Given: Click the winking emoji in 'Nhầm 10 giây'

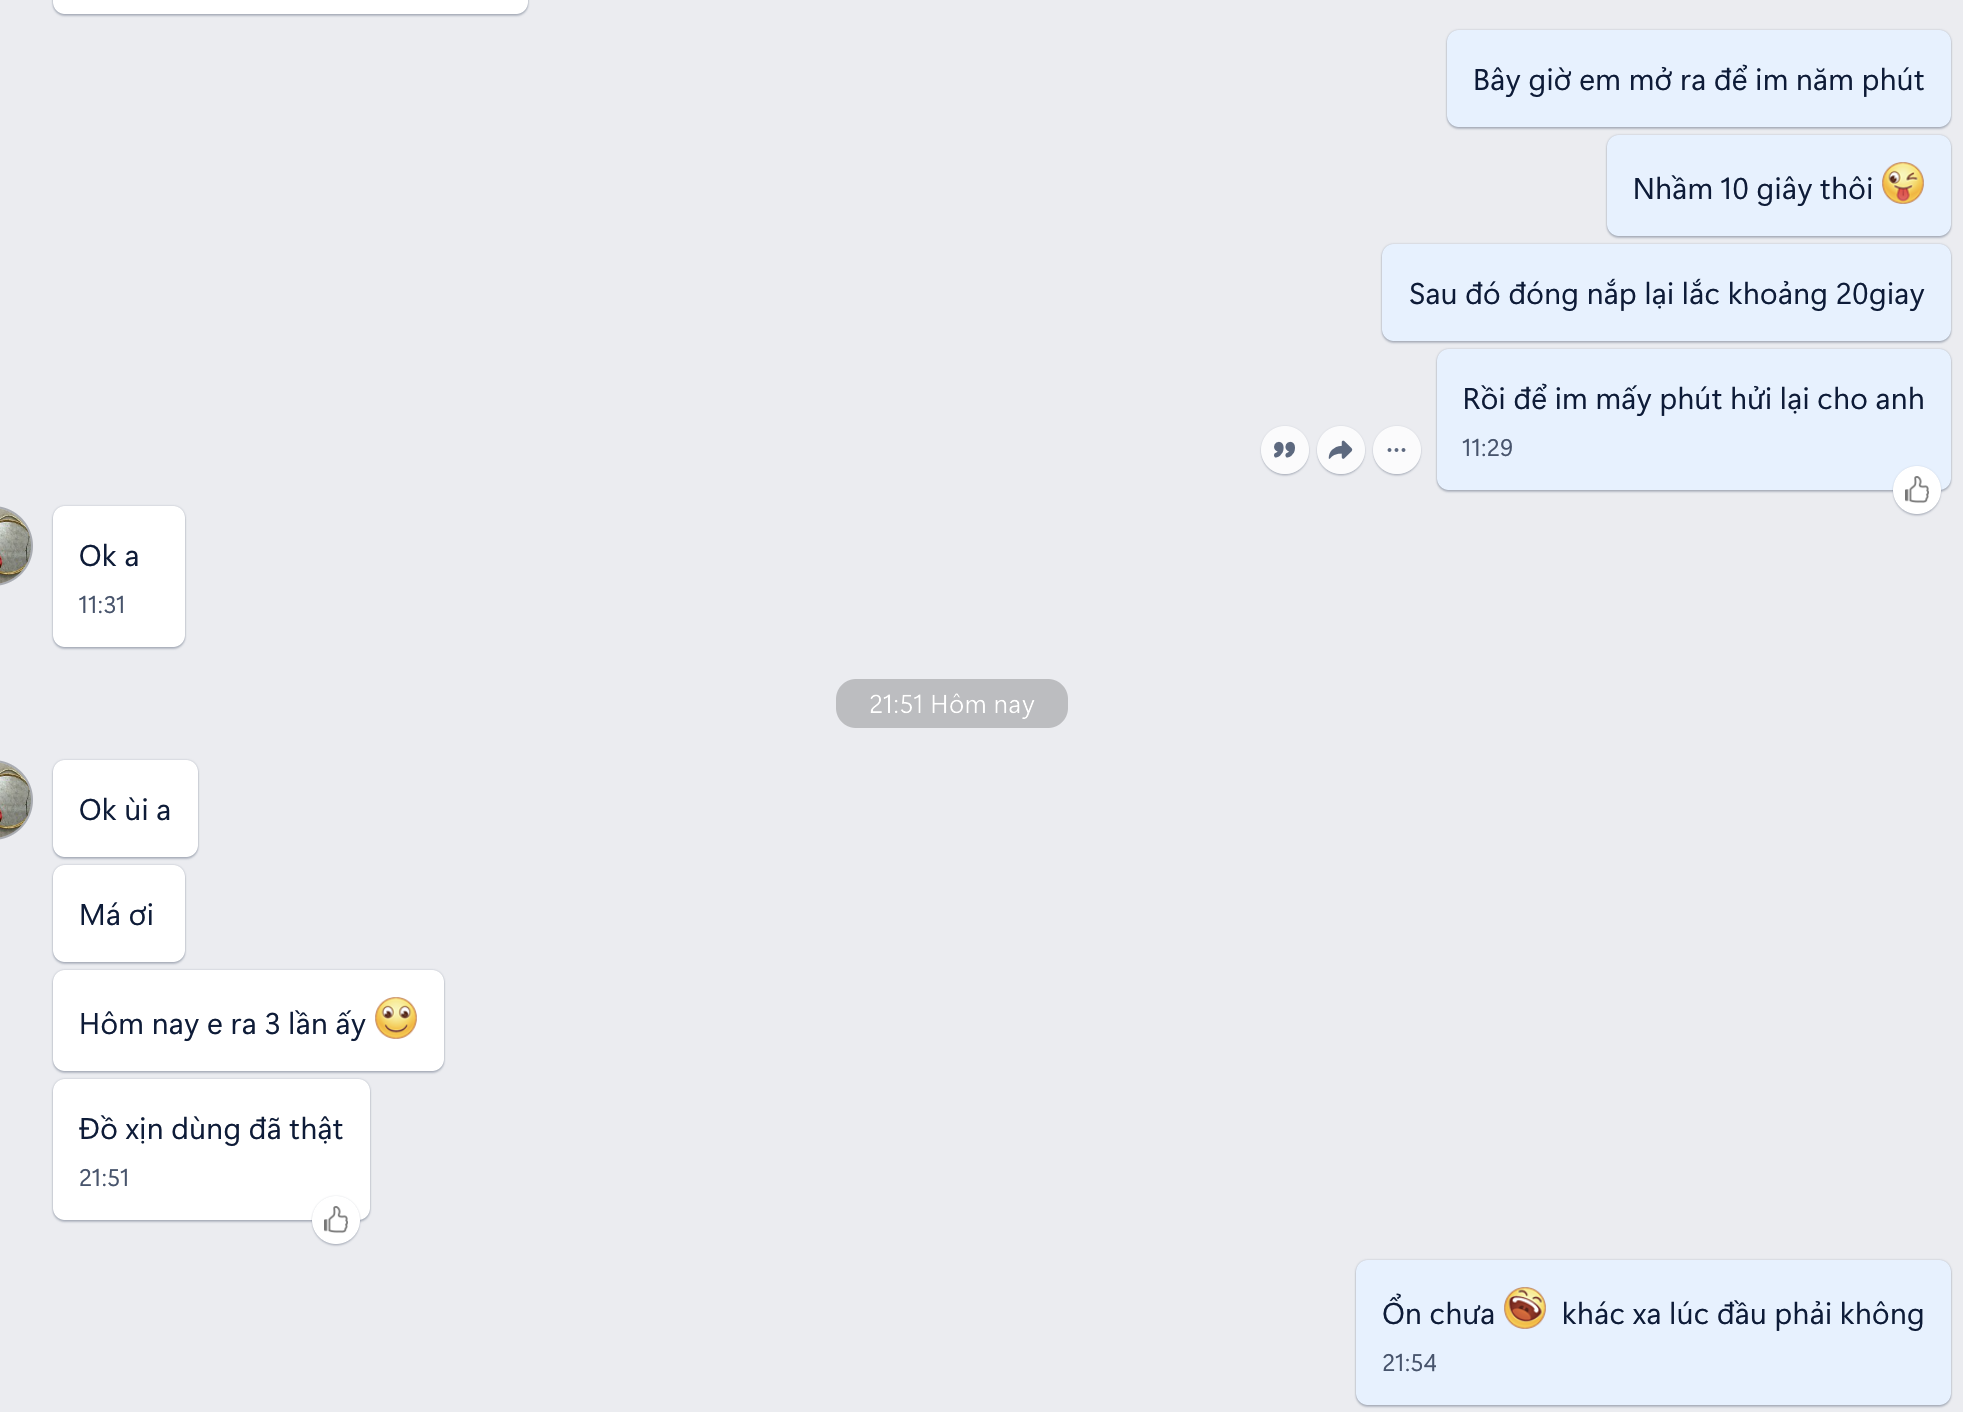Looking at the screenshot, I should tap(1902, 184).
